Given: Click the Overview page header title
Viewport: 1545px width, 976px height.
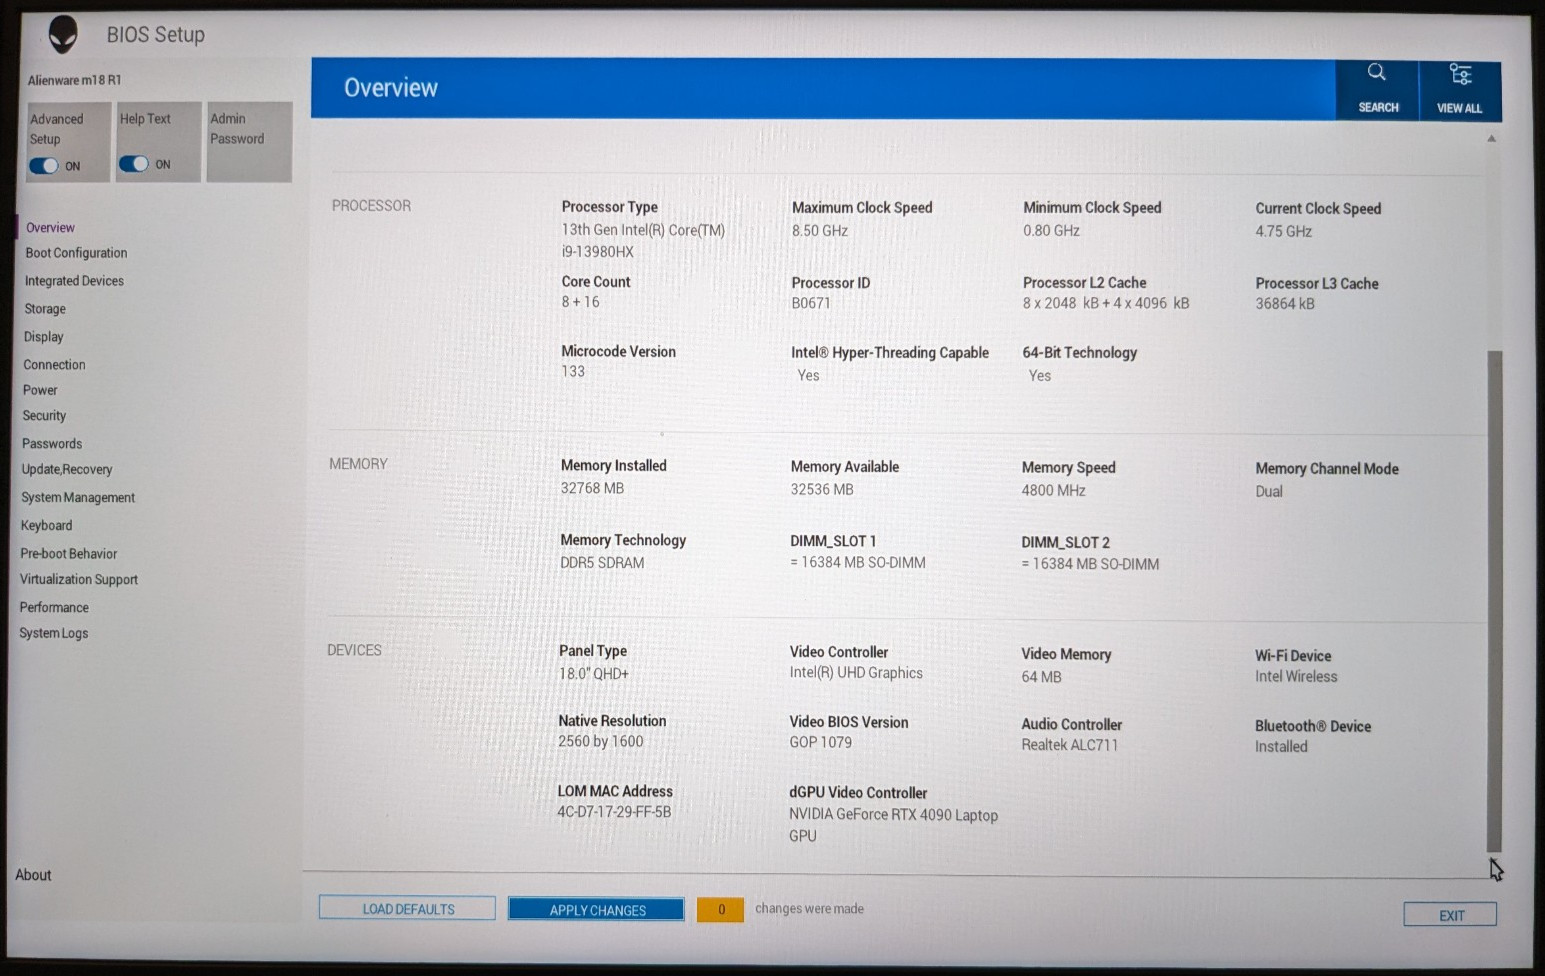Looking at the screenshot, I should pos(391,88).
